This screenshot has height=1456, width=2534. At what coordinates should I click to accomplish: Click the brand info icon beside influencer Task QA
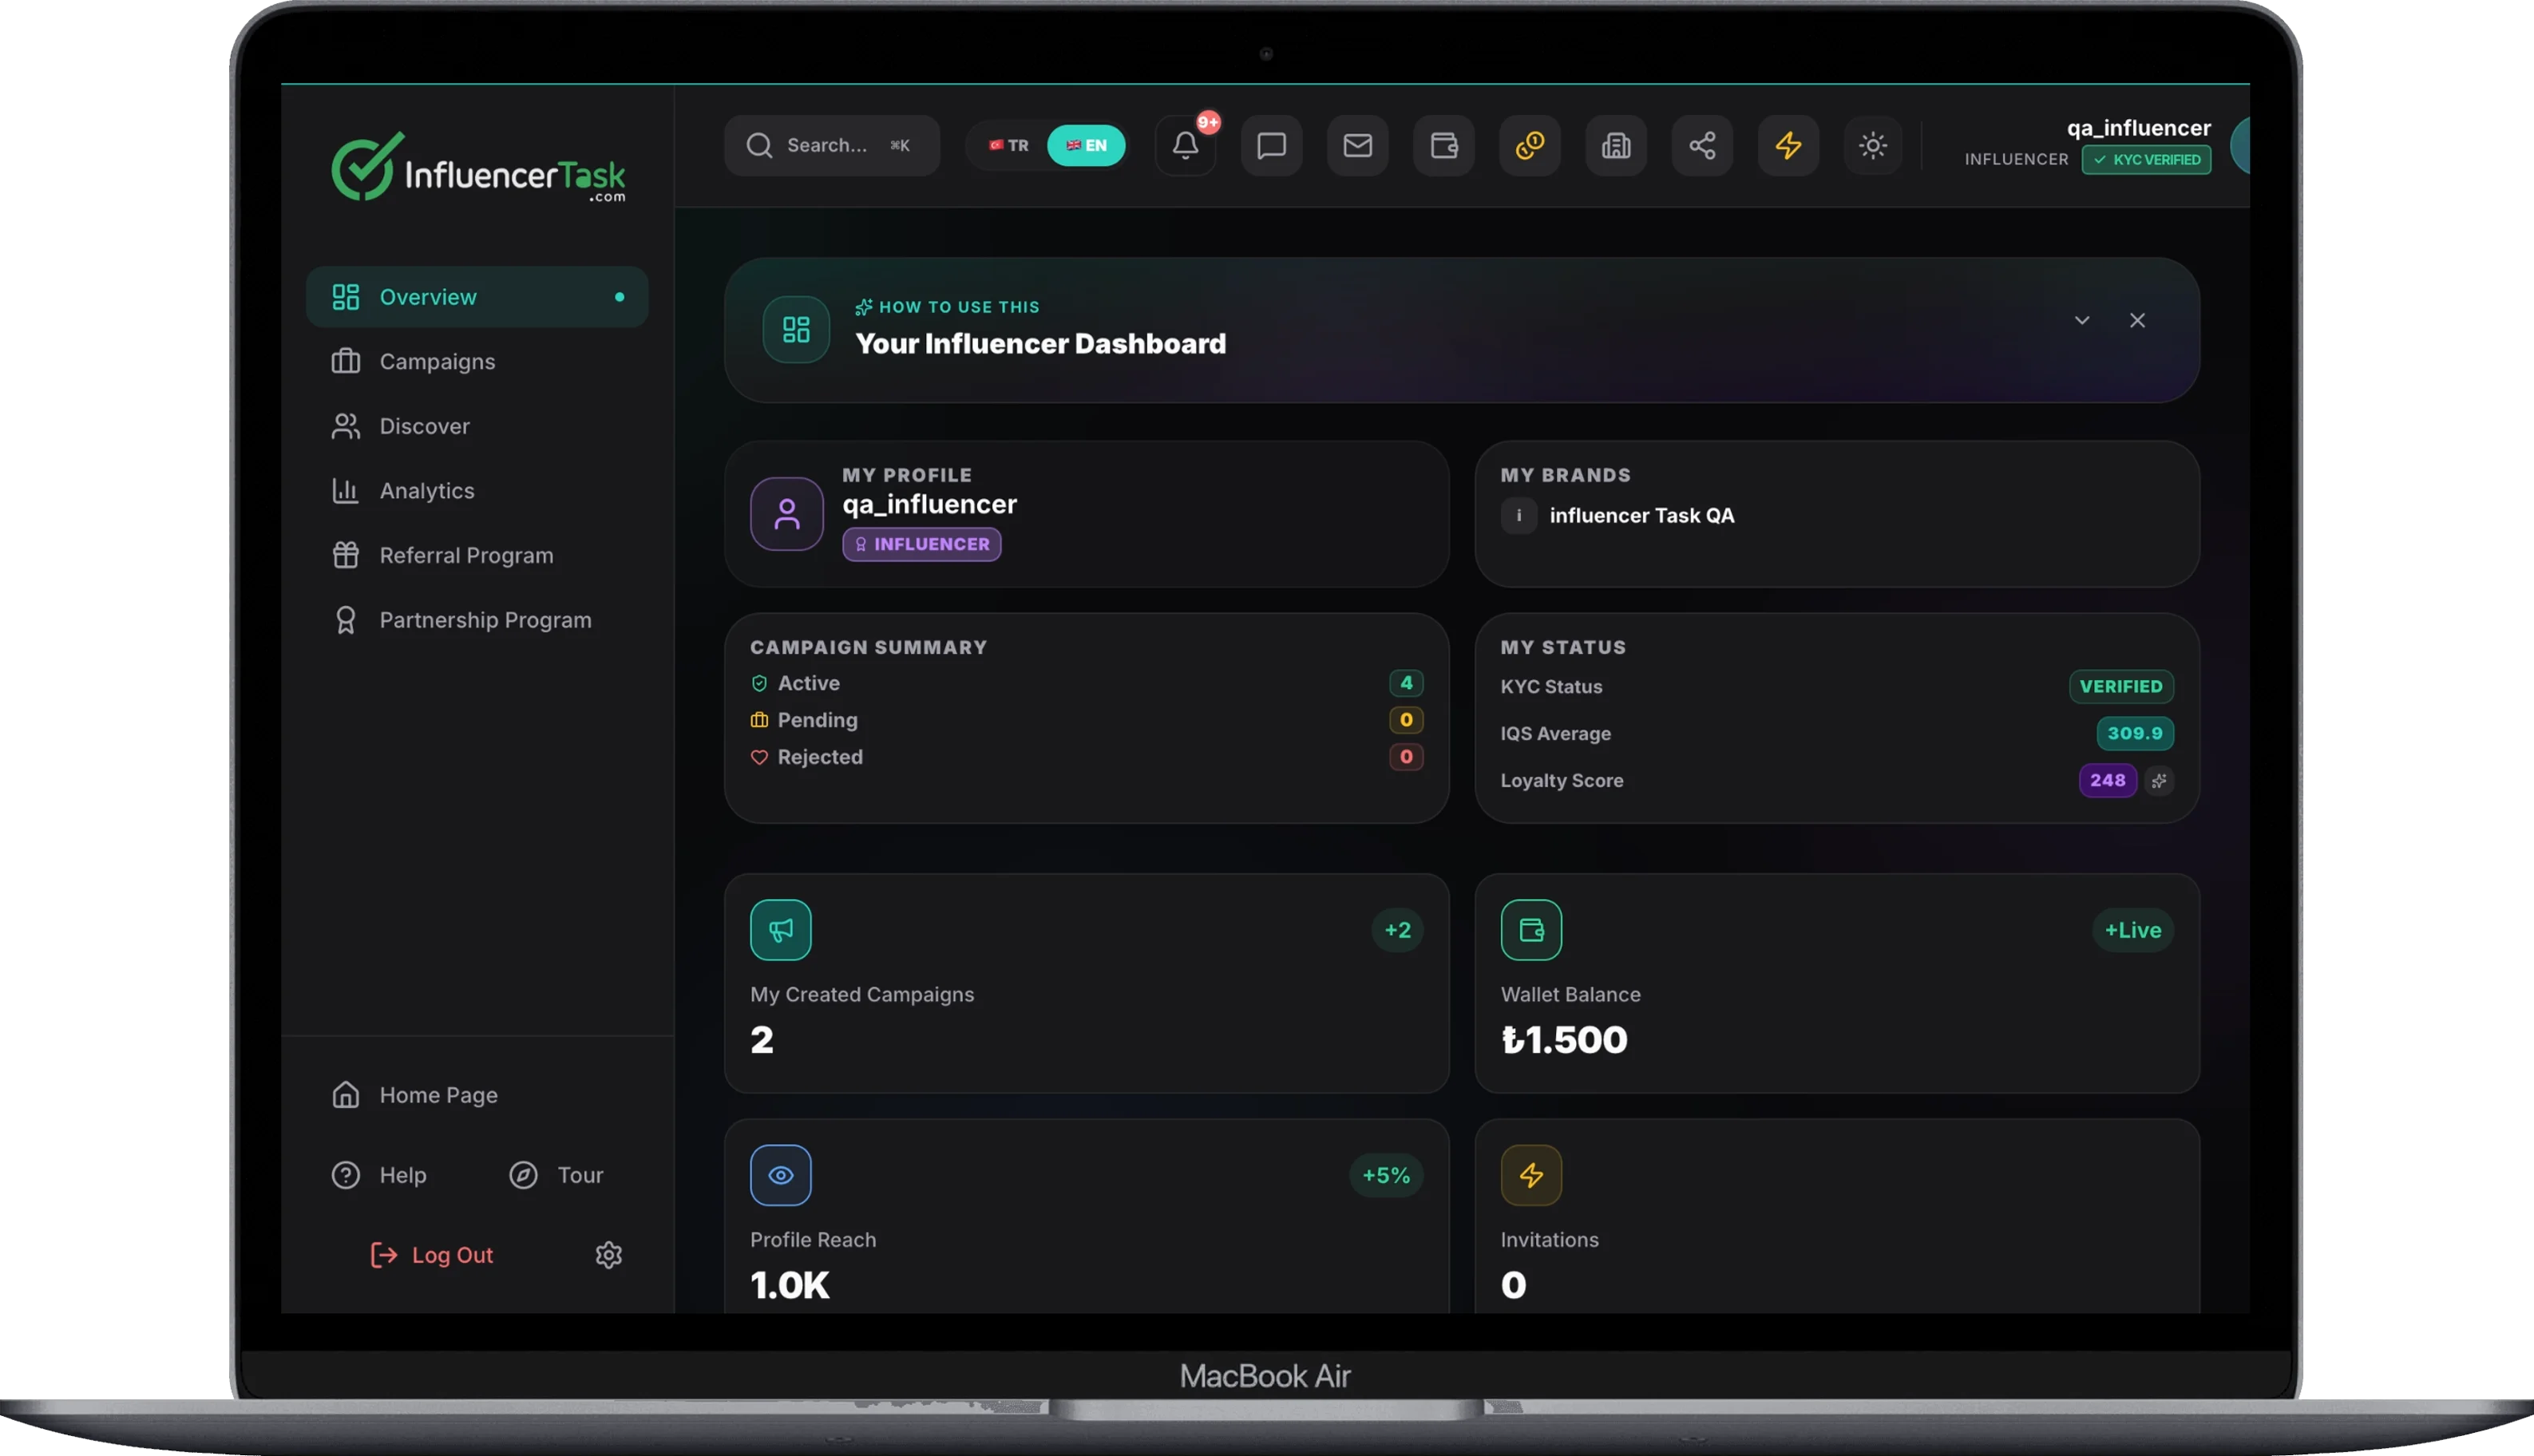tap(1519, 516)
